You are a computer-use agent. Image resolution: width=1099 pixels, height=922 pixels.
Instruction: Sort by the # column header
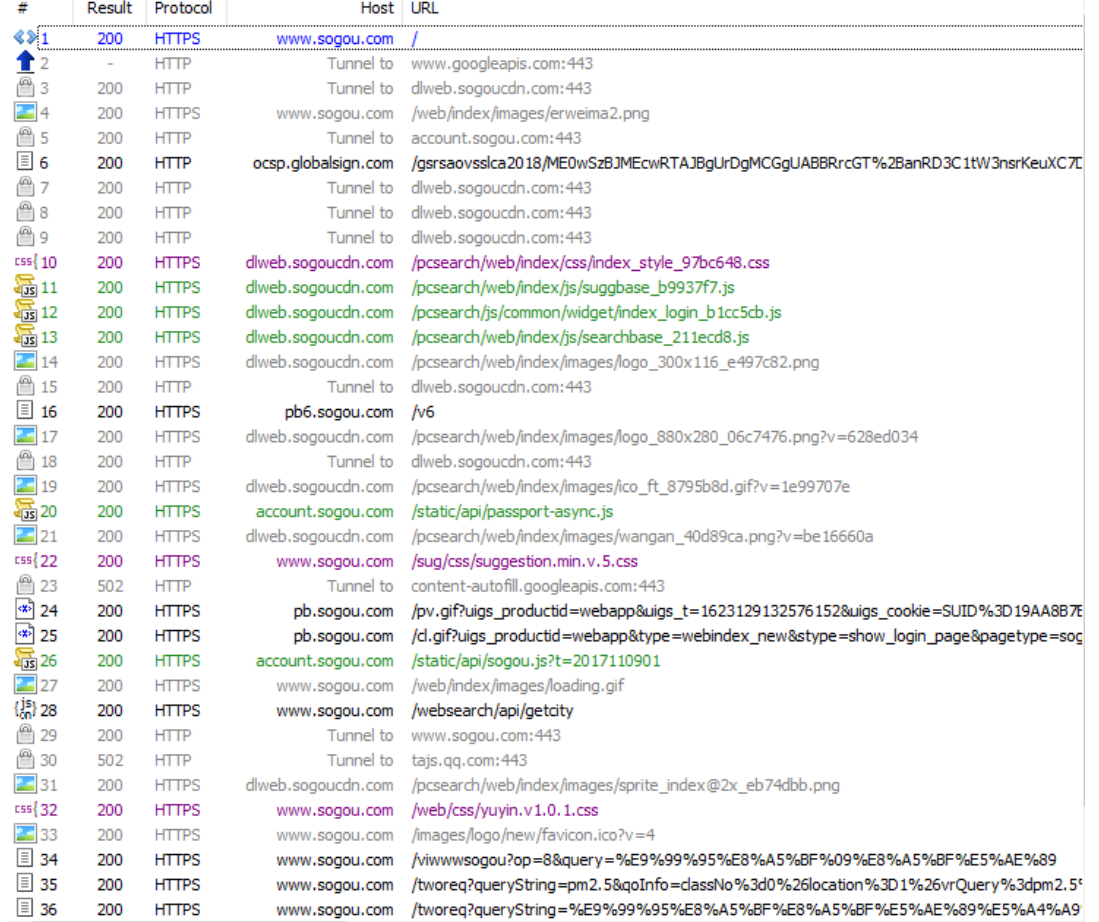(22, 8)
